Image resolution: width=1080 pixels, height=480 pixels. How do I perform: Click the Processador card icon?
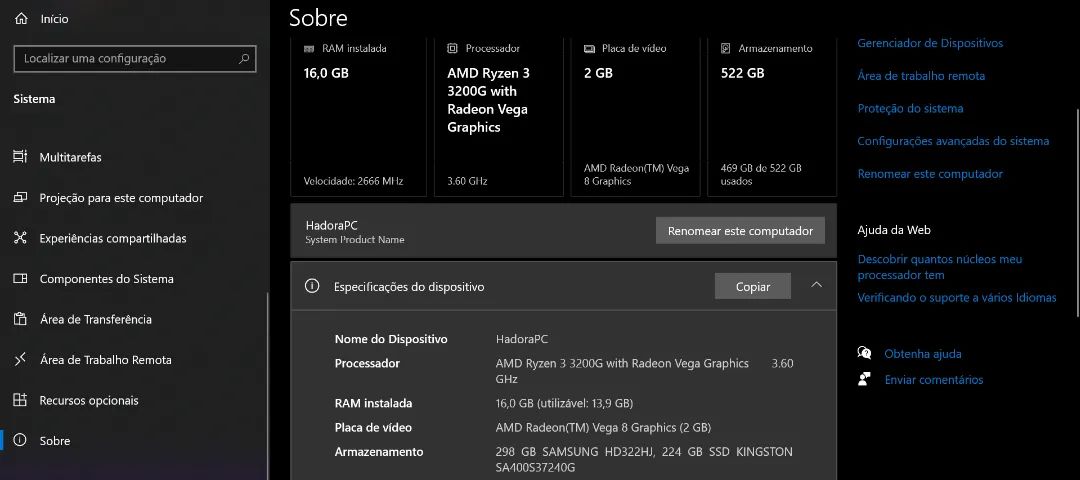452,48
